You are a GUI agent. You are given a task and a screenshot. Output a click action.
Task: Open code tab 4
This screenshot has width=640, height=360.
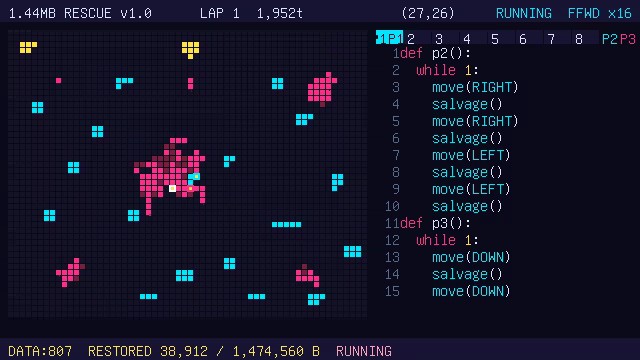click(x=467, y=39)
